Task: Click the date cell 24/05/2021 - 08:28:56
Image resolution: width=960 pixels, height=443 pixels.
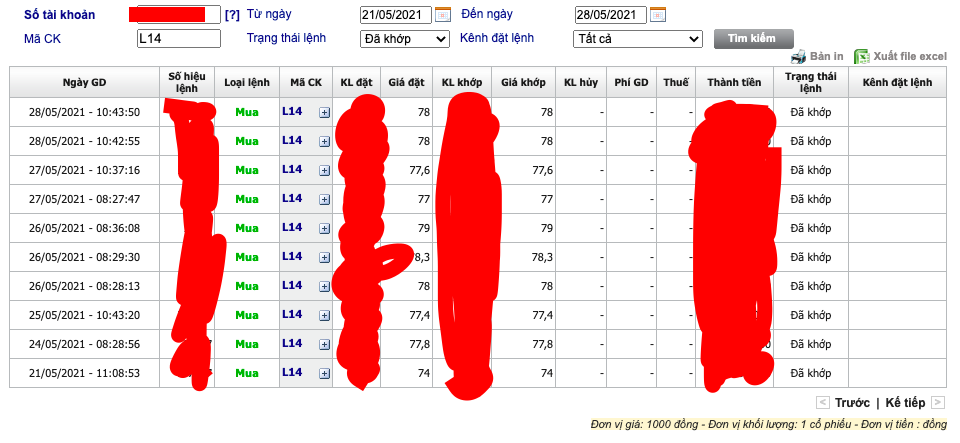Action: pyautogui.click(x=84, y=344)
